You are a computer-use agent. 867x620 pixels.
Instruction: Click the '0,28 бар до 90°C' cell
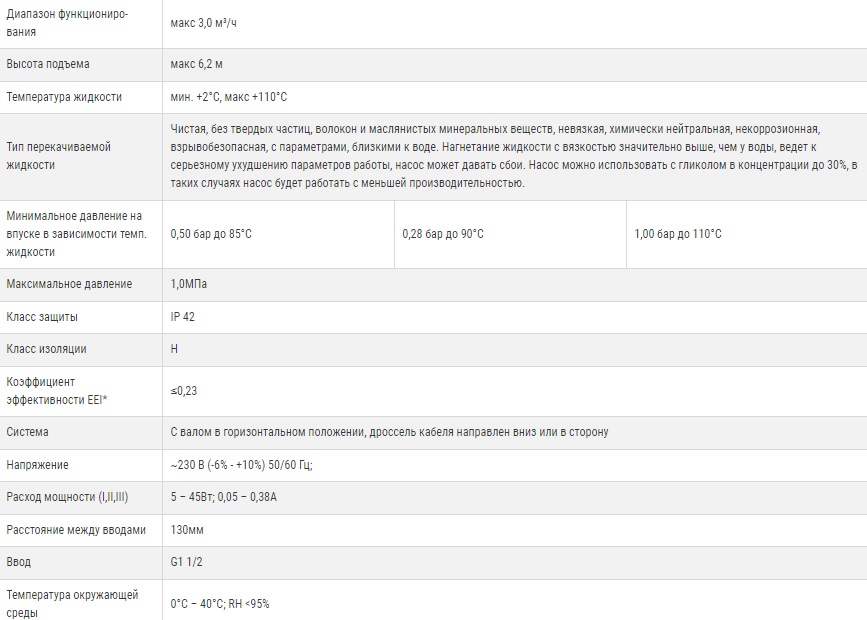coord(443,234)
